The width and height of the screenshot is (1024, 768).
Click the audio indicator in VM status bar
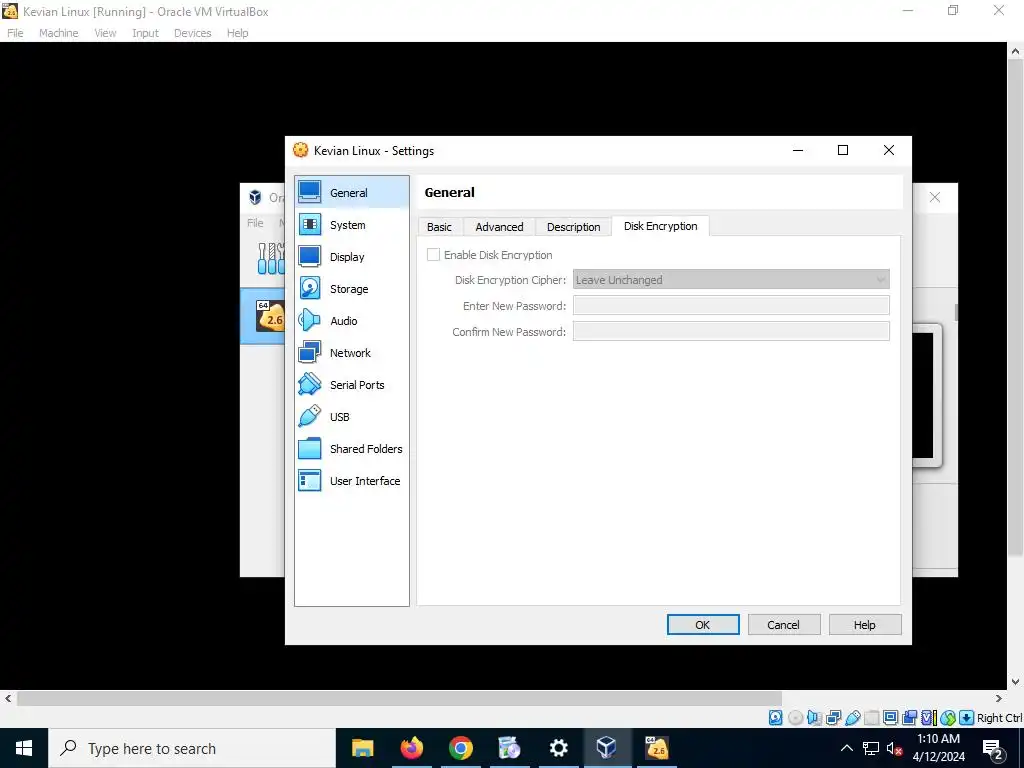click(814, 718)
